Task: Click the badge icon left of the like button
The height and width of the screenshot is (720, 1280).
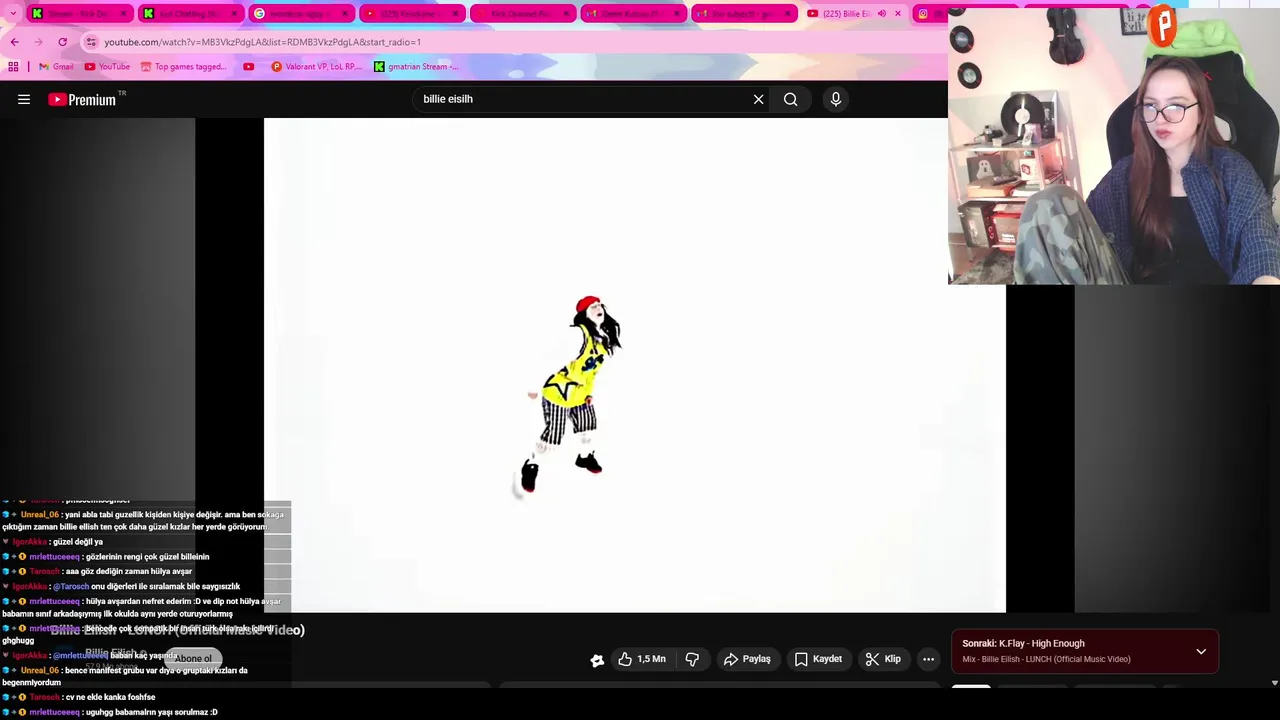Action: pos(597,660)
